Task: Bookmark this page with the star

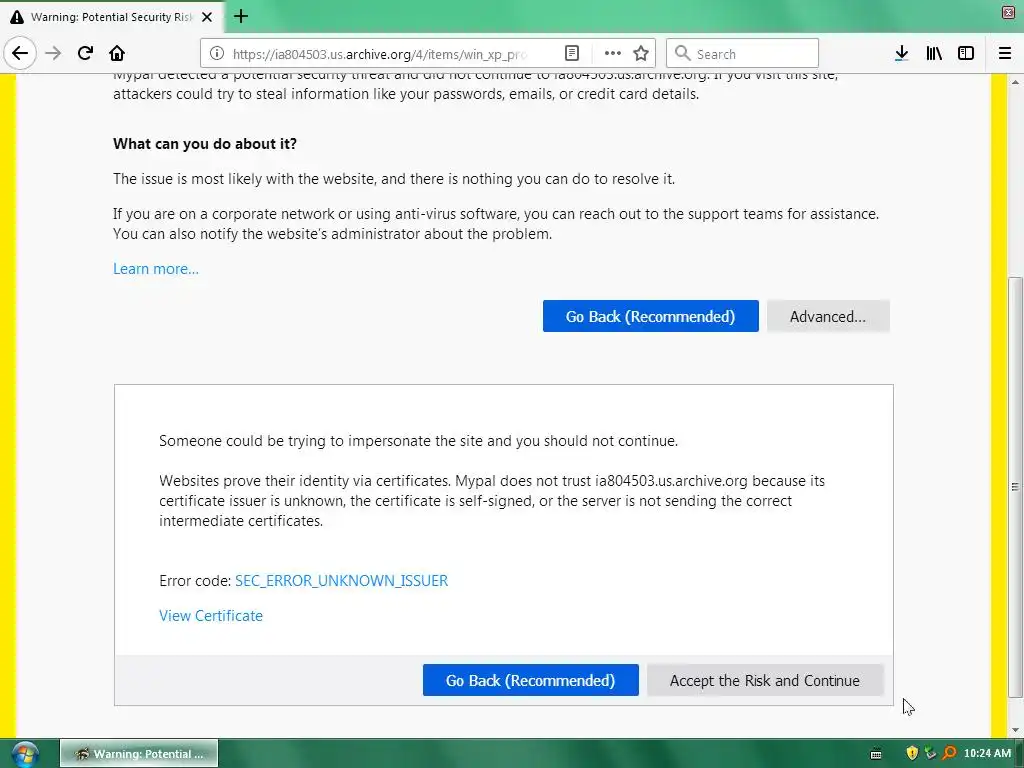Action: click(641, 54)
